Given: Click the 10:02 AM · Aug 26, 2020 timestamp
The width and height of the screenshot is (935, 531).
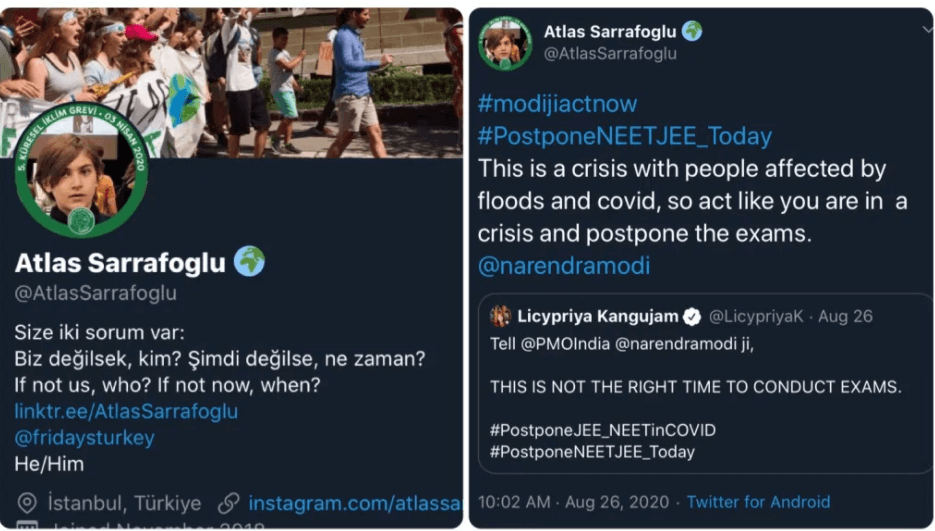Looking at the screenshot, I should coord(571,501).
